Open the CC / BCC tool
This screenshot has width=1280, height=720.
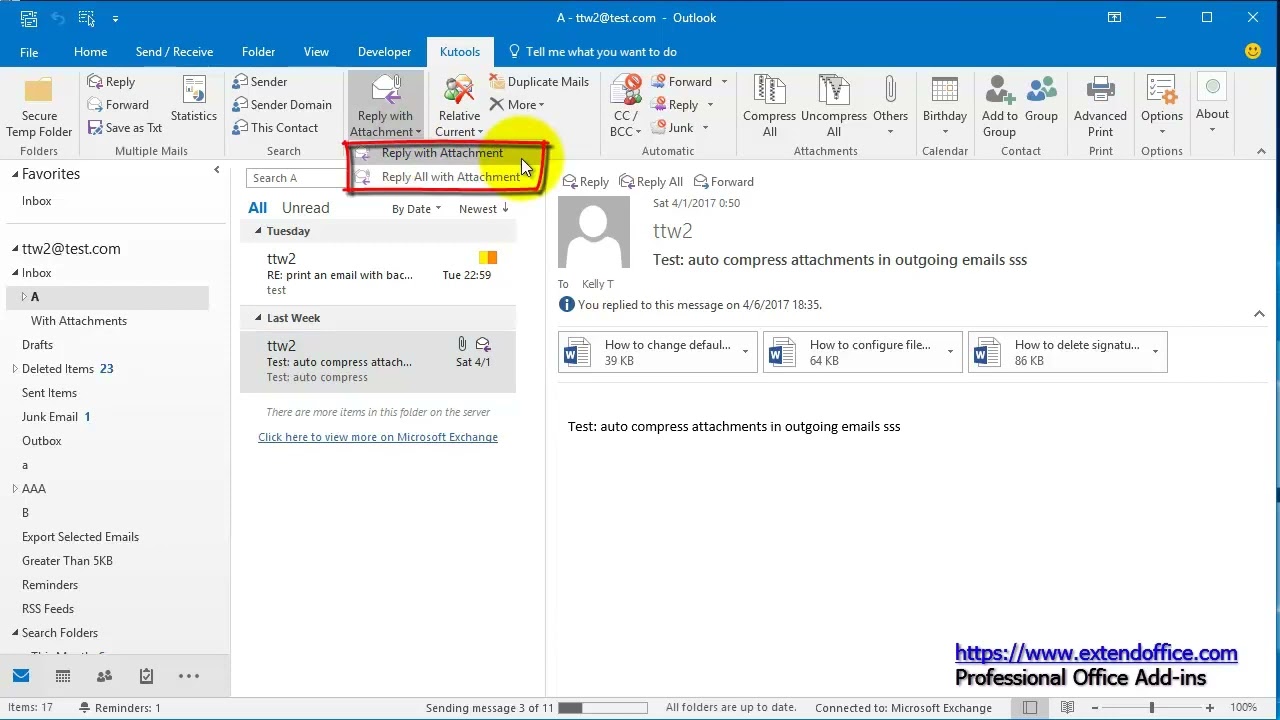pyautogui.click(x=626, y=106)
